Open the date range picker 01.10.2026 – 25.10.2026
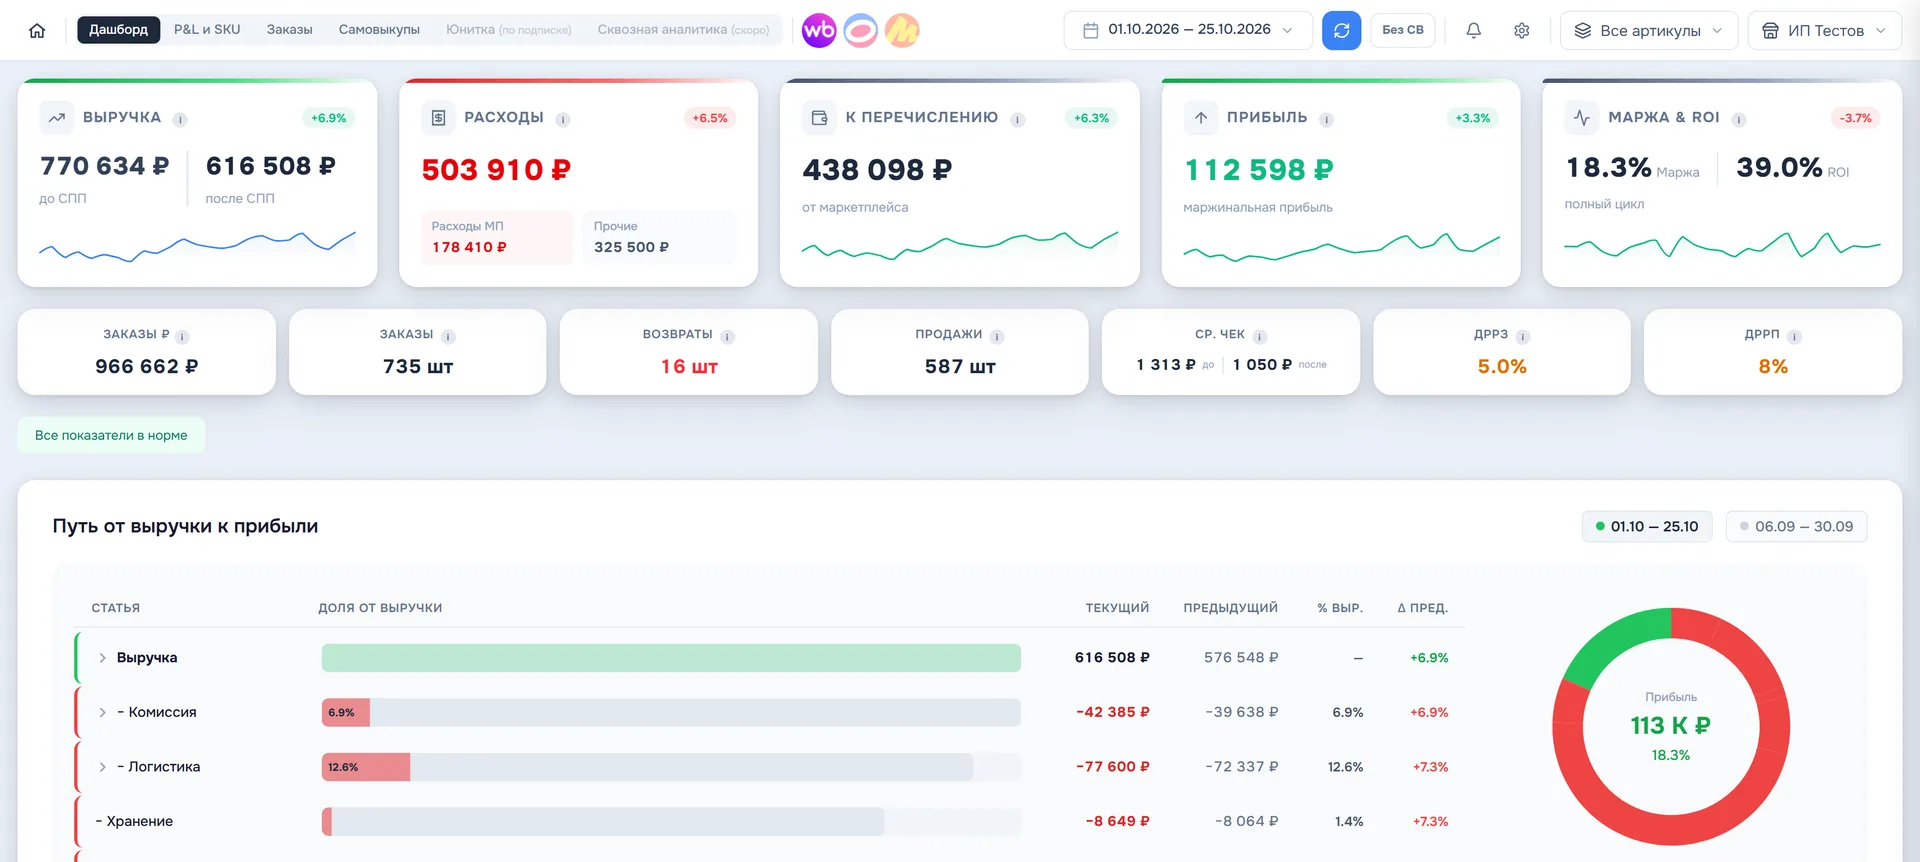 point(1188,30)
